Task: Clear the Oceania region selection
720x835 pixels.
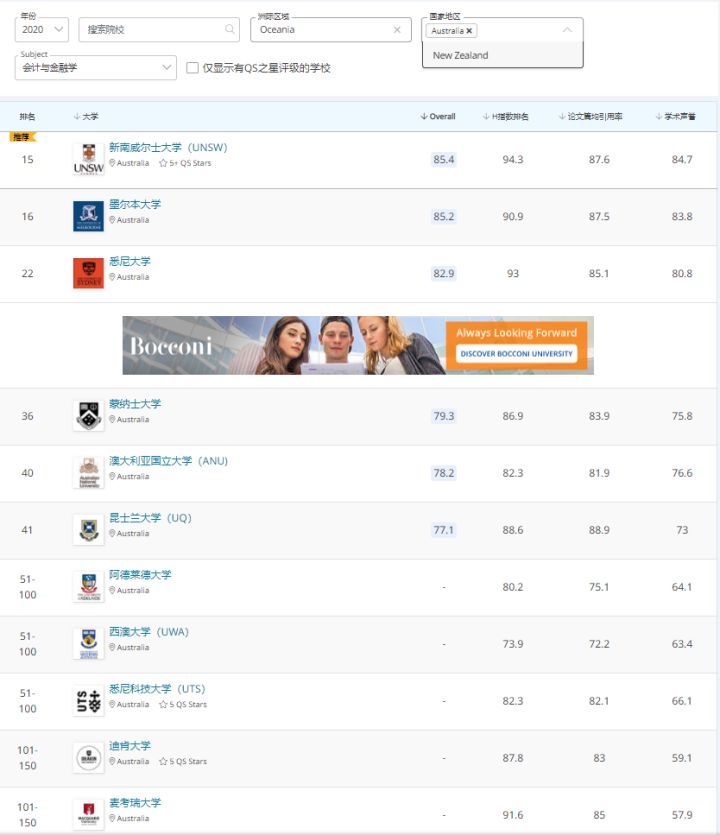Action: pos(397,30)
